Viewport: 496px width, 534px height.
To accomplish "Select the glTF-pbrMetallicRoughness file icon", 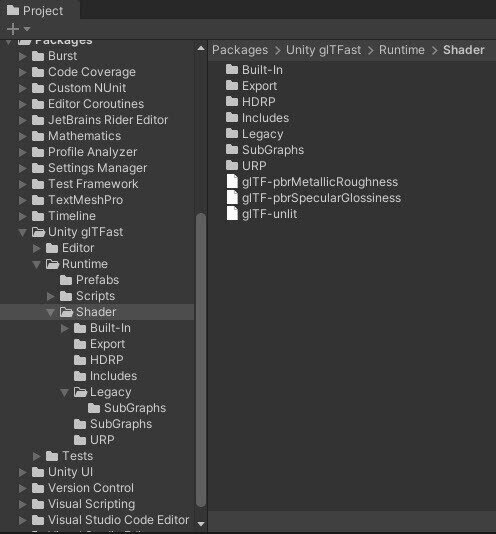I will (232, 182).
